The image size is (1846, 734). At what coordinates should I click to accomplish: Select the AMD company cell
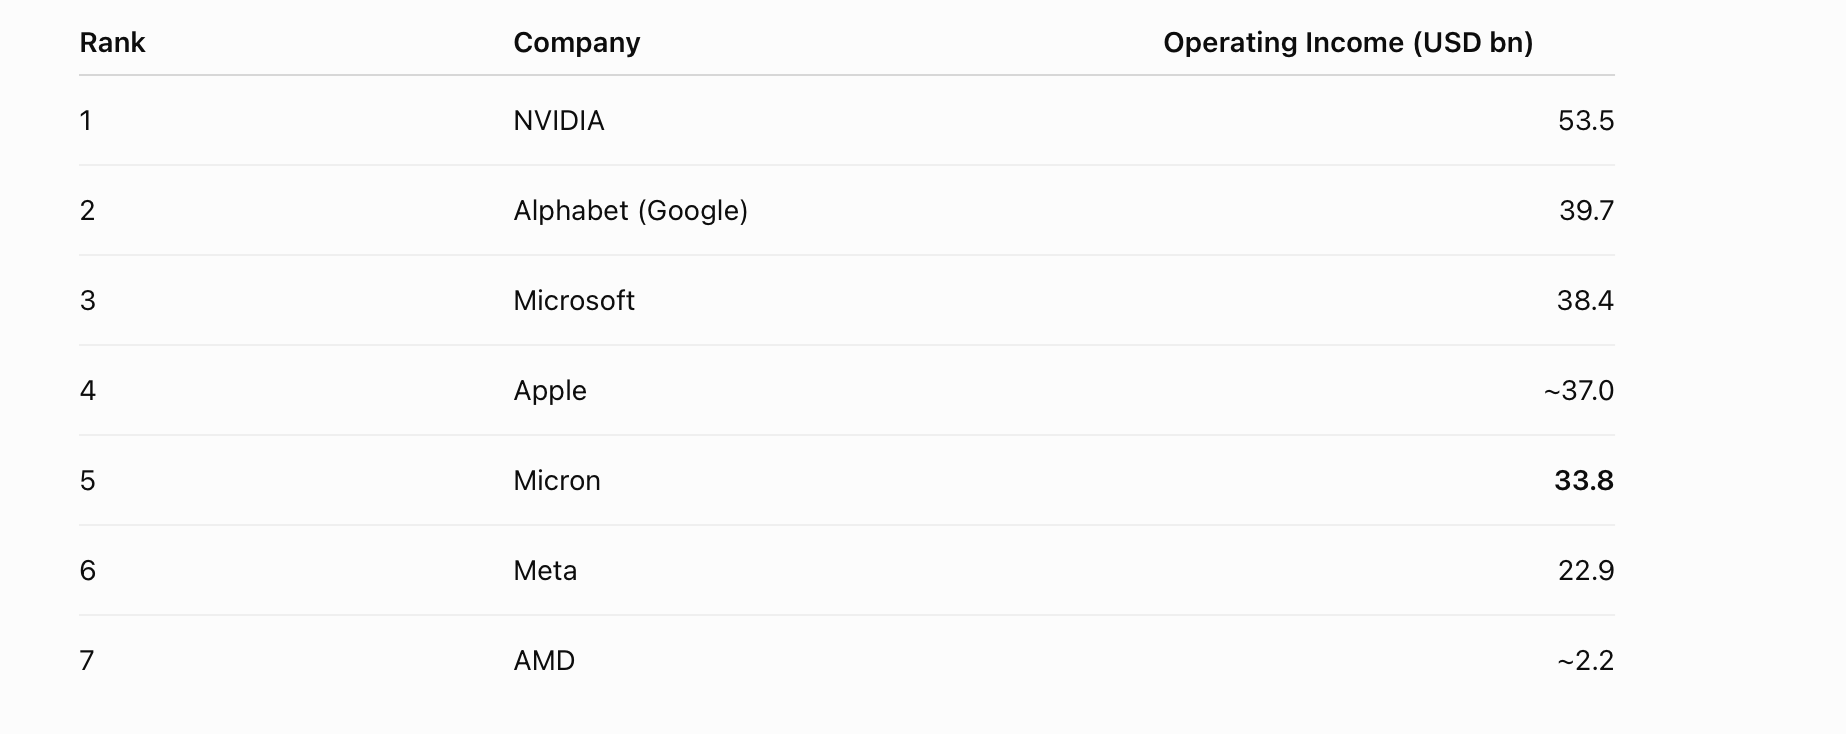(544, 661)
